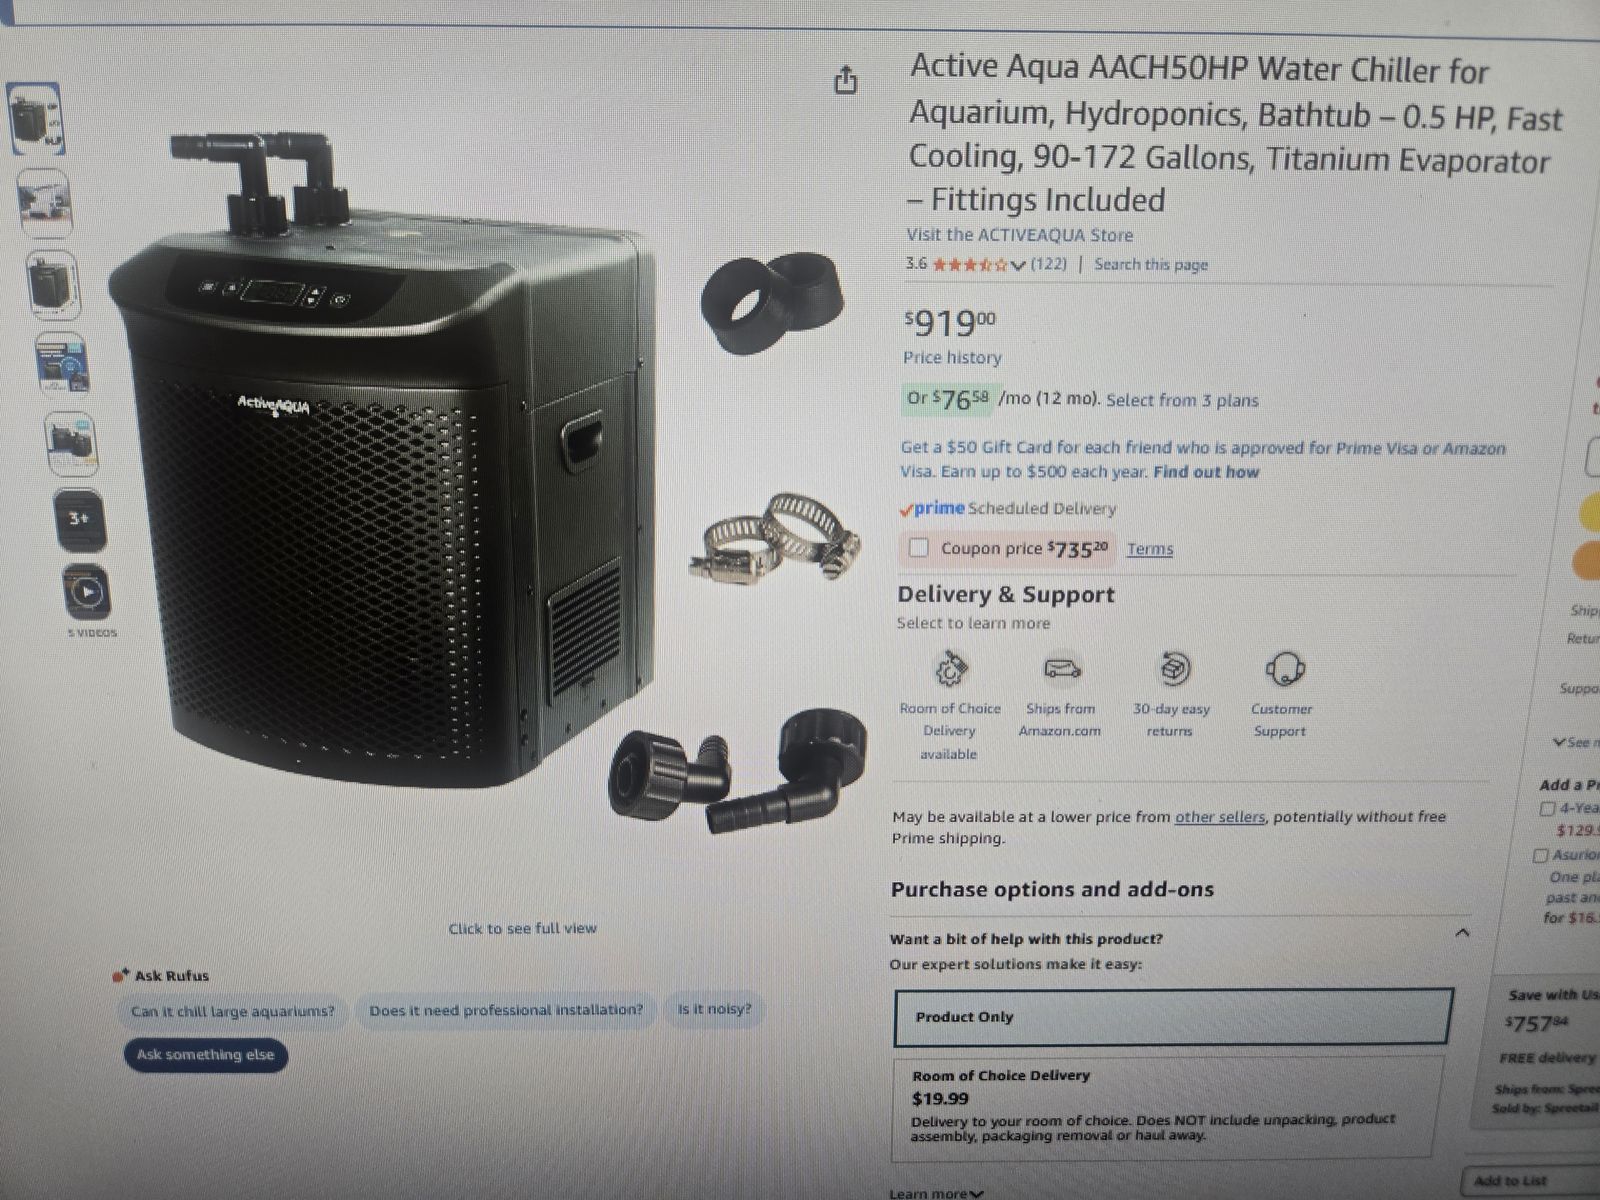Viewport: 1600px width, 1200px height.
Task: Collapse the help with this product section
Action: click(1462, 933)
